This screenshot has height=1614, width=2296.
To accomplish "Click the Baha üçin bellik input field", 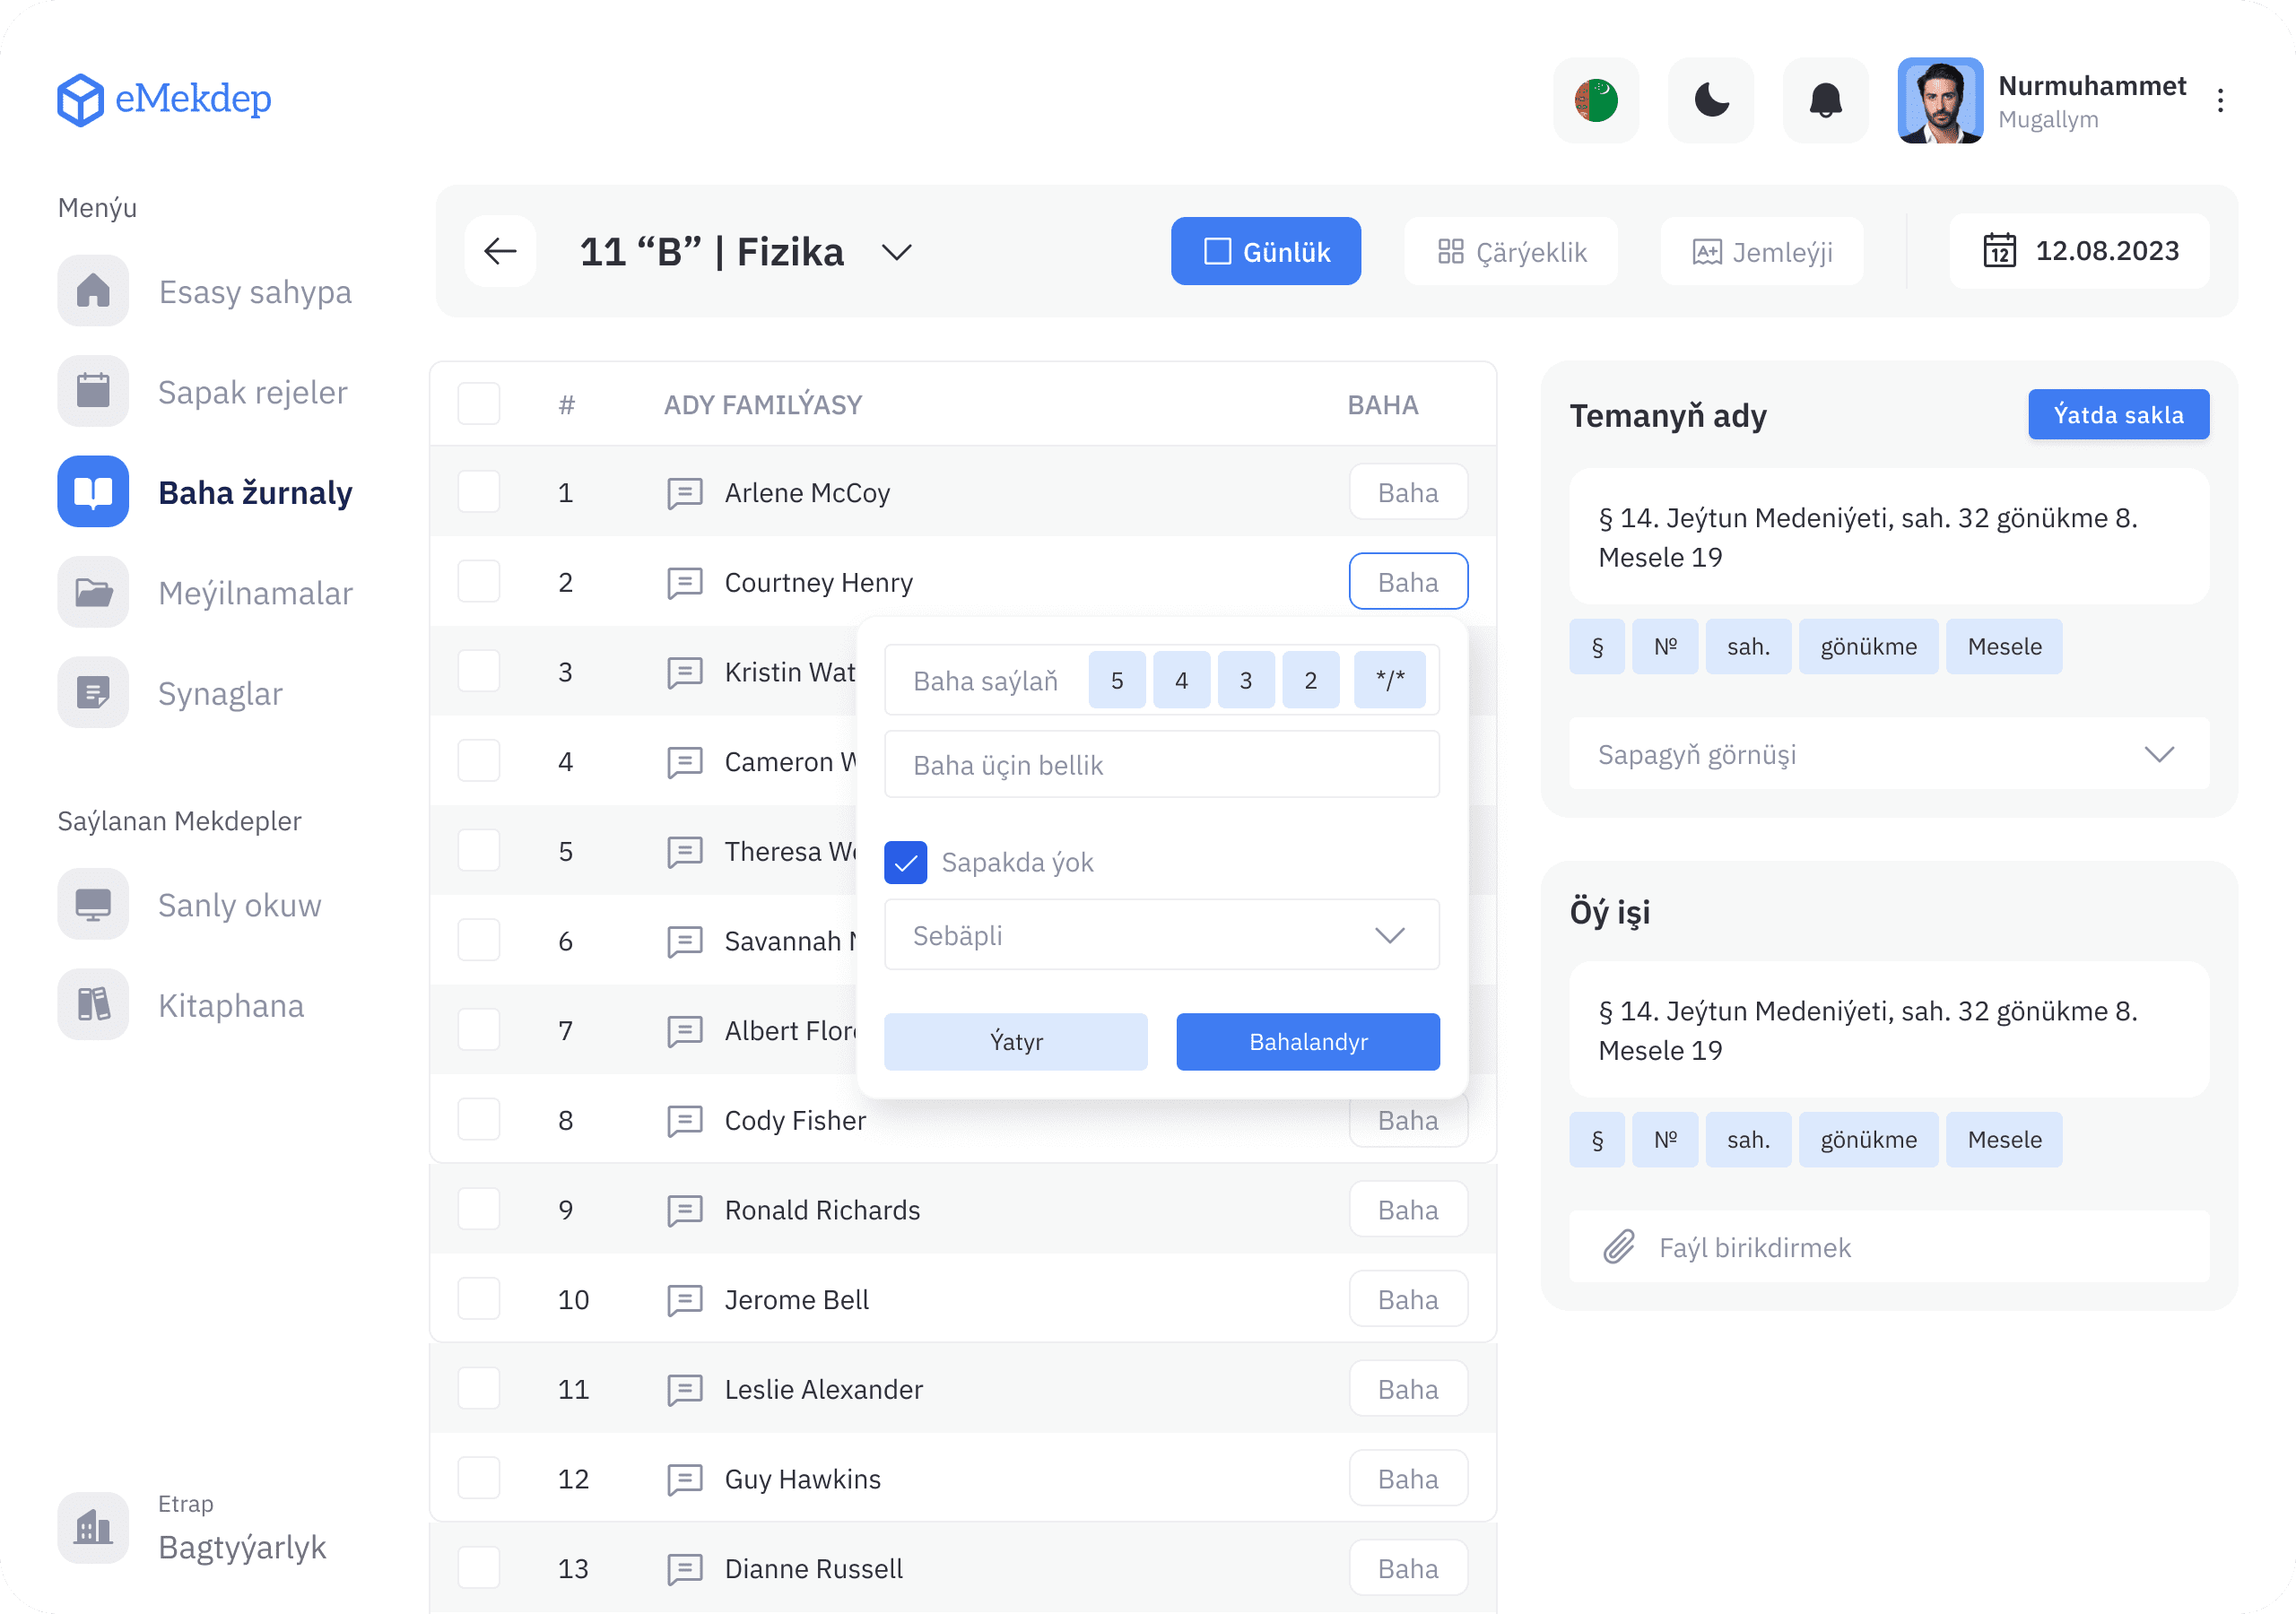I will click(1162, 765).
